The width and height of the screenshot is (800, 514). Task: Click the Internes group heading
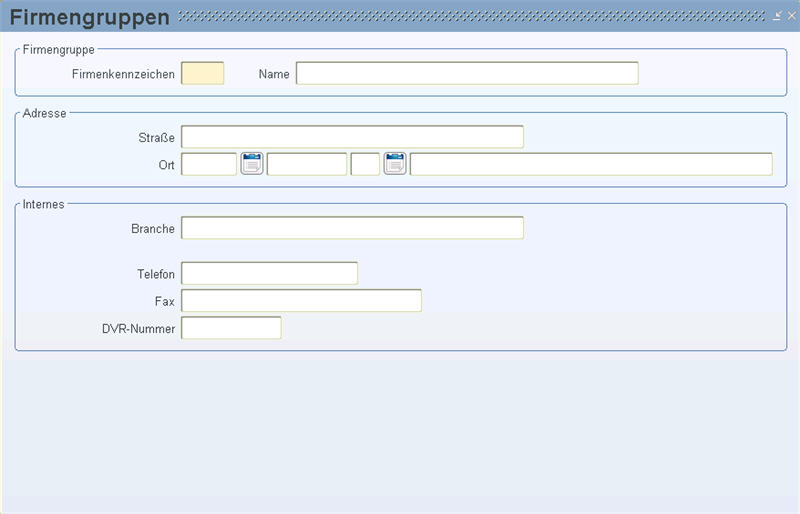43,204
